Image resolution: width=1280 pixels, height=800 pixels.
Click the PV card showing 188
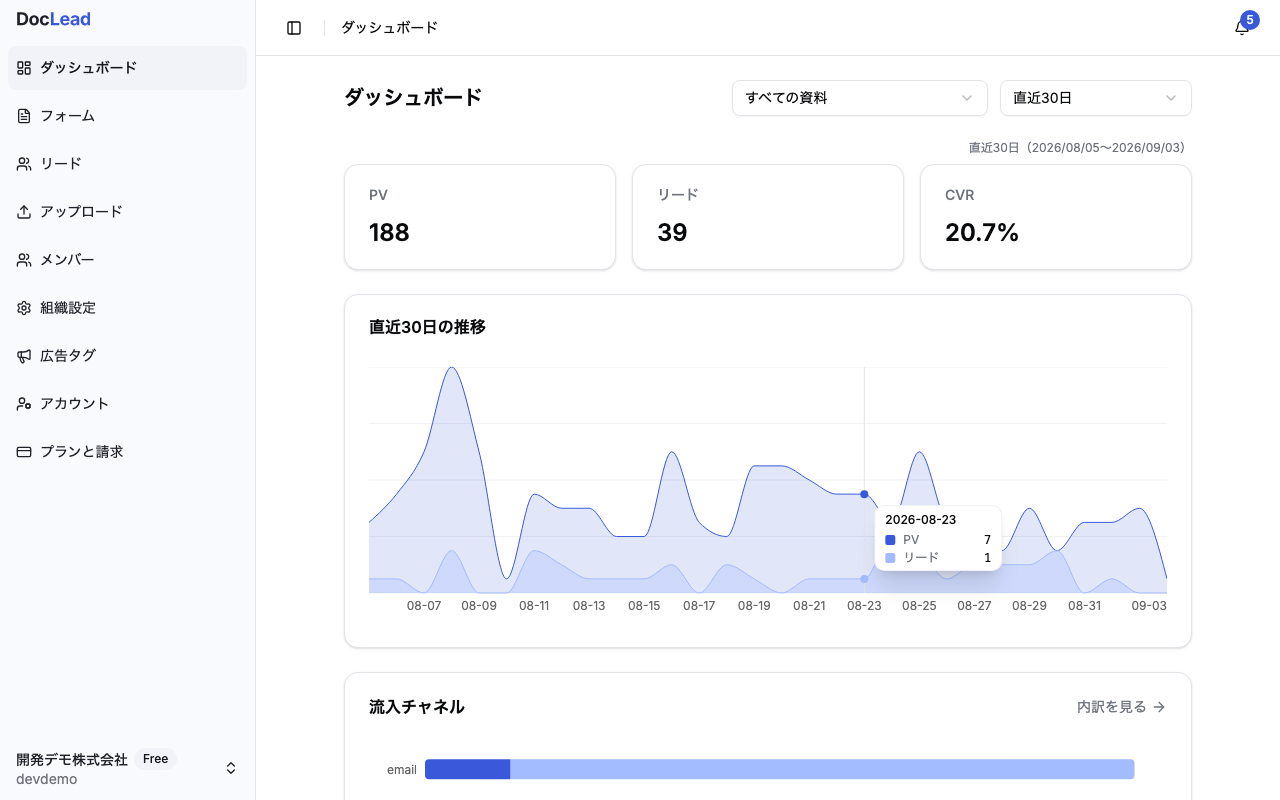click(x=480, y=217)
